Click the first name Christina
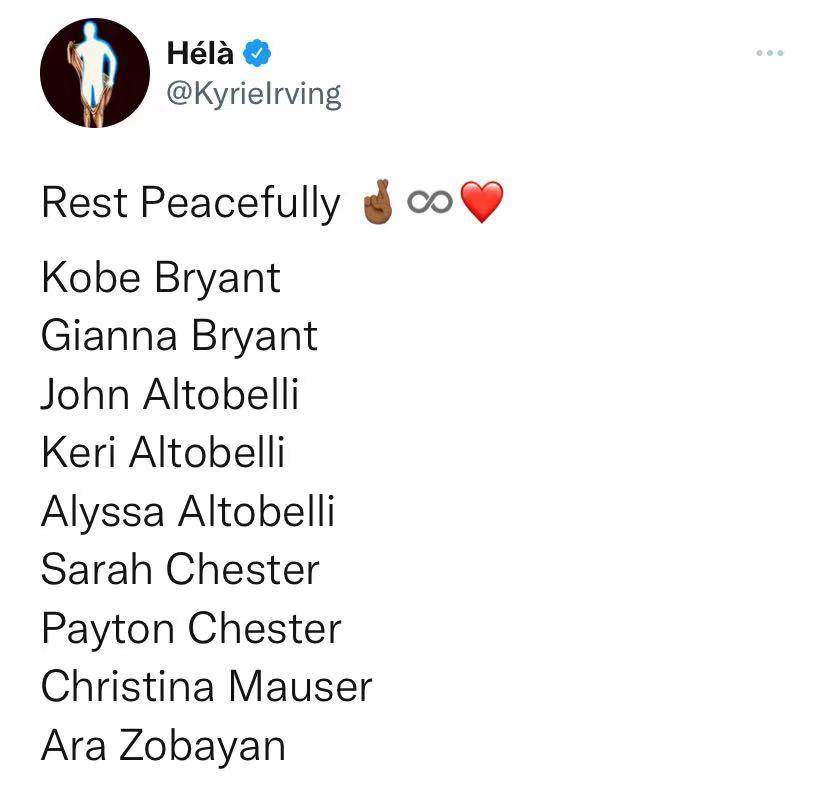The width and height of the screenshot is (828, 794). pos(128,687)
